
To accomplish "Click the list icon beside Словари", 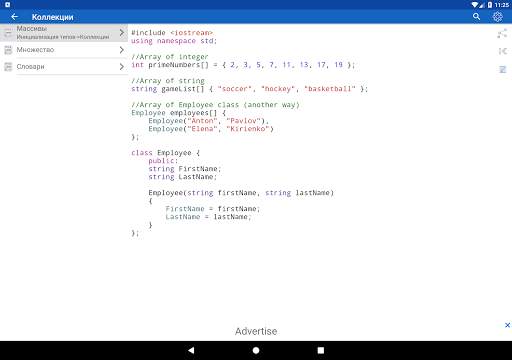I will coord(8,67).
